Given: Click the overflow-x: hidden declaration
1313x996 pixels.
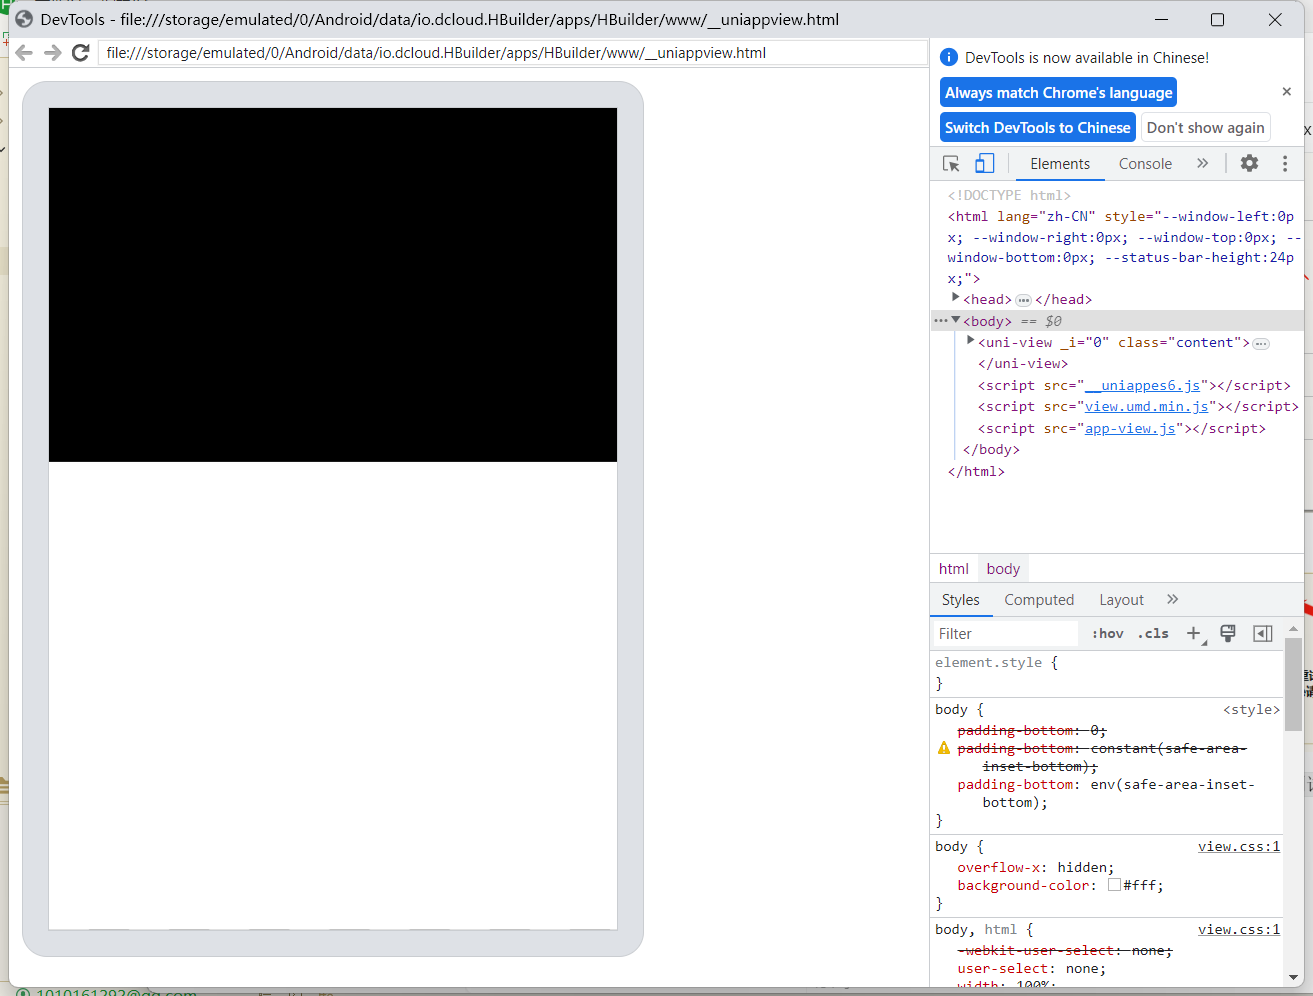Looking at the screenshot, I should 1035,867.
